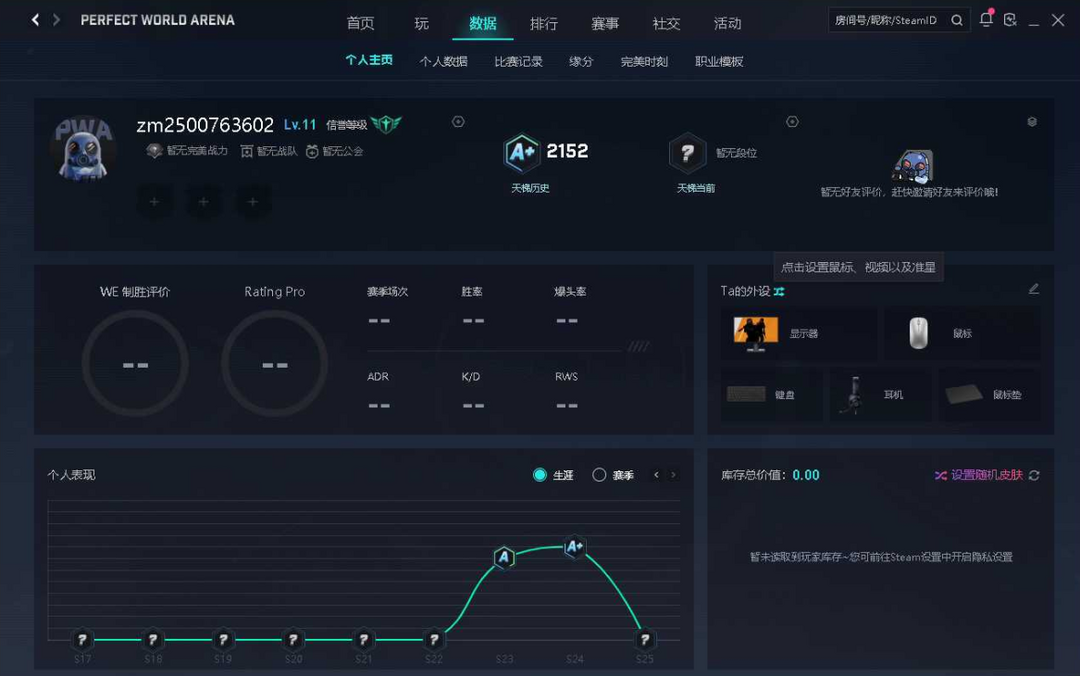Image resolution: width=1080 pixels, height=676 pixels.
Task: Click the profile avatar picture
Action: (x=83, y=149)
